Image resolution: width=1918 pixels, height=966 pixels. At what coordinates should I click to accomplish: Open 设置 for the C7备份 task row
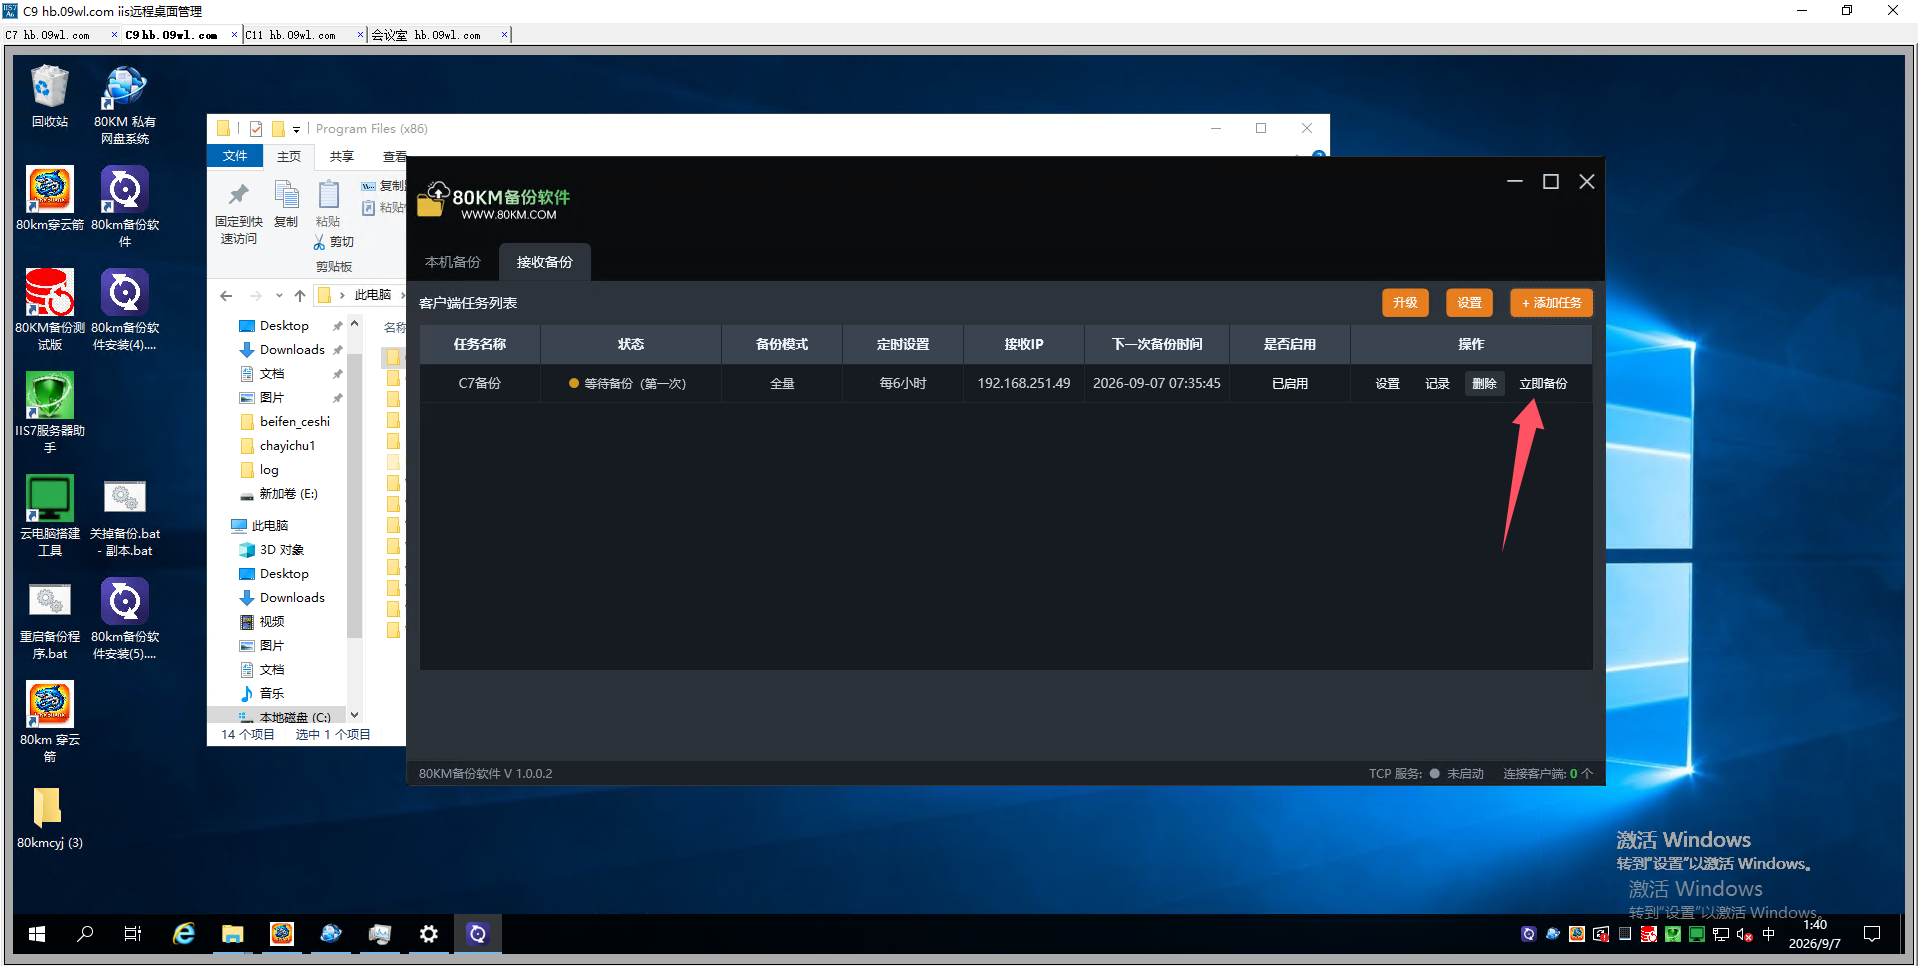(x=1387, y=384)
